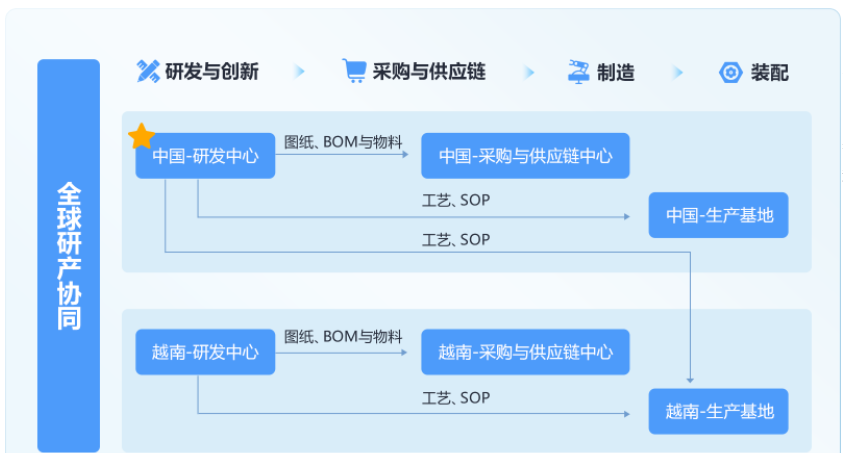Click the orange star on 中国-研发中心
The width and height of the screenshot is (844, 461).
[x=142, y=136]
